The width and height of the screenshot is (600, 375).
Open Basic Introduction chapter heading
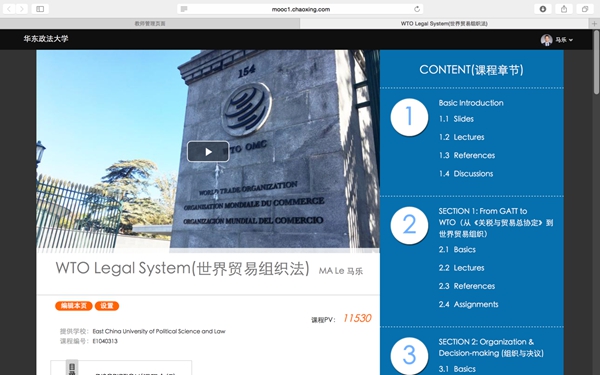click(471, 103)
